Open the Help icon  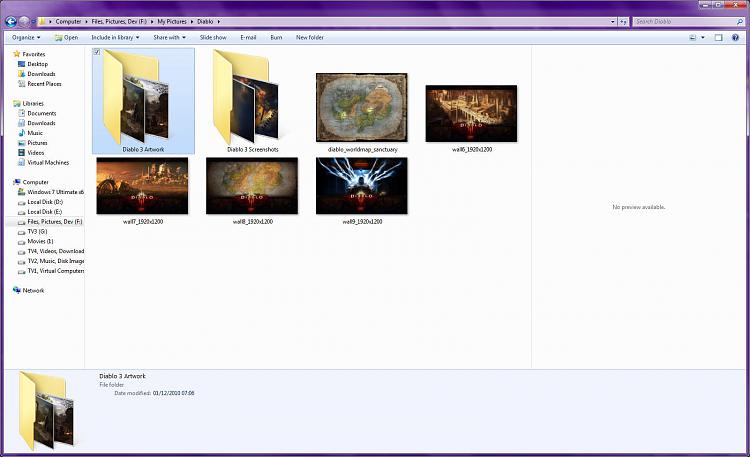pyautogui.click(x=735, y=37)
